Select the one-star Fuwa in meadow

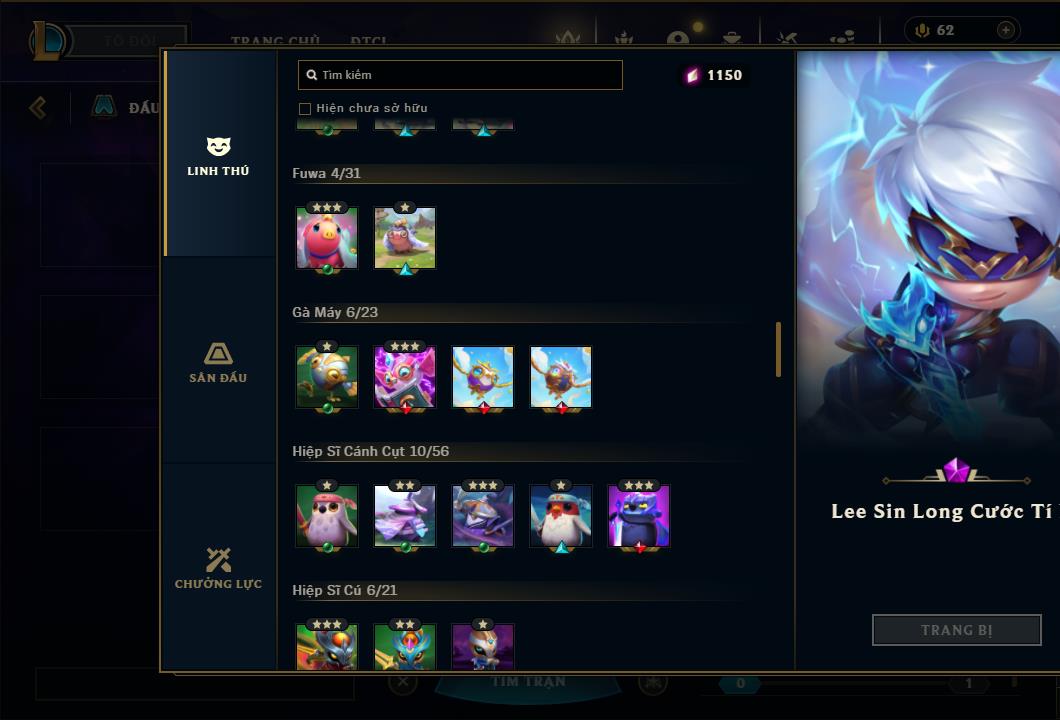click(x=405, y=238)
